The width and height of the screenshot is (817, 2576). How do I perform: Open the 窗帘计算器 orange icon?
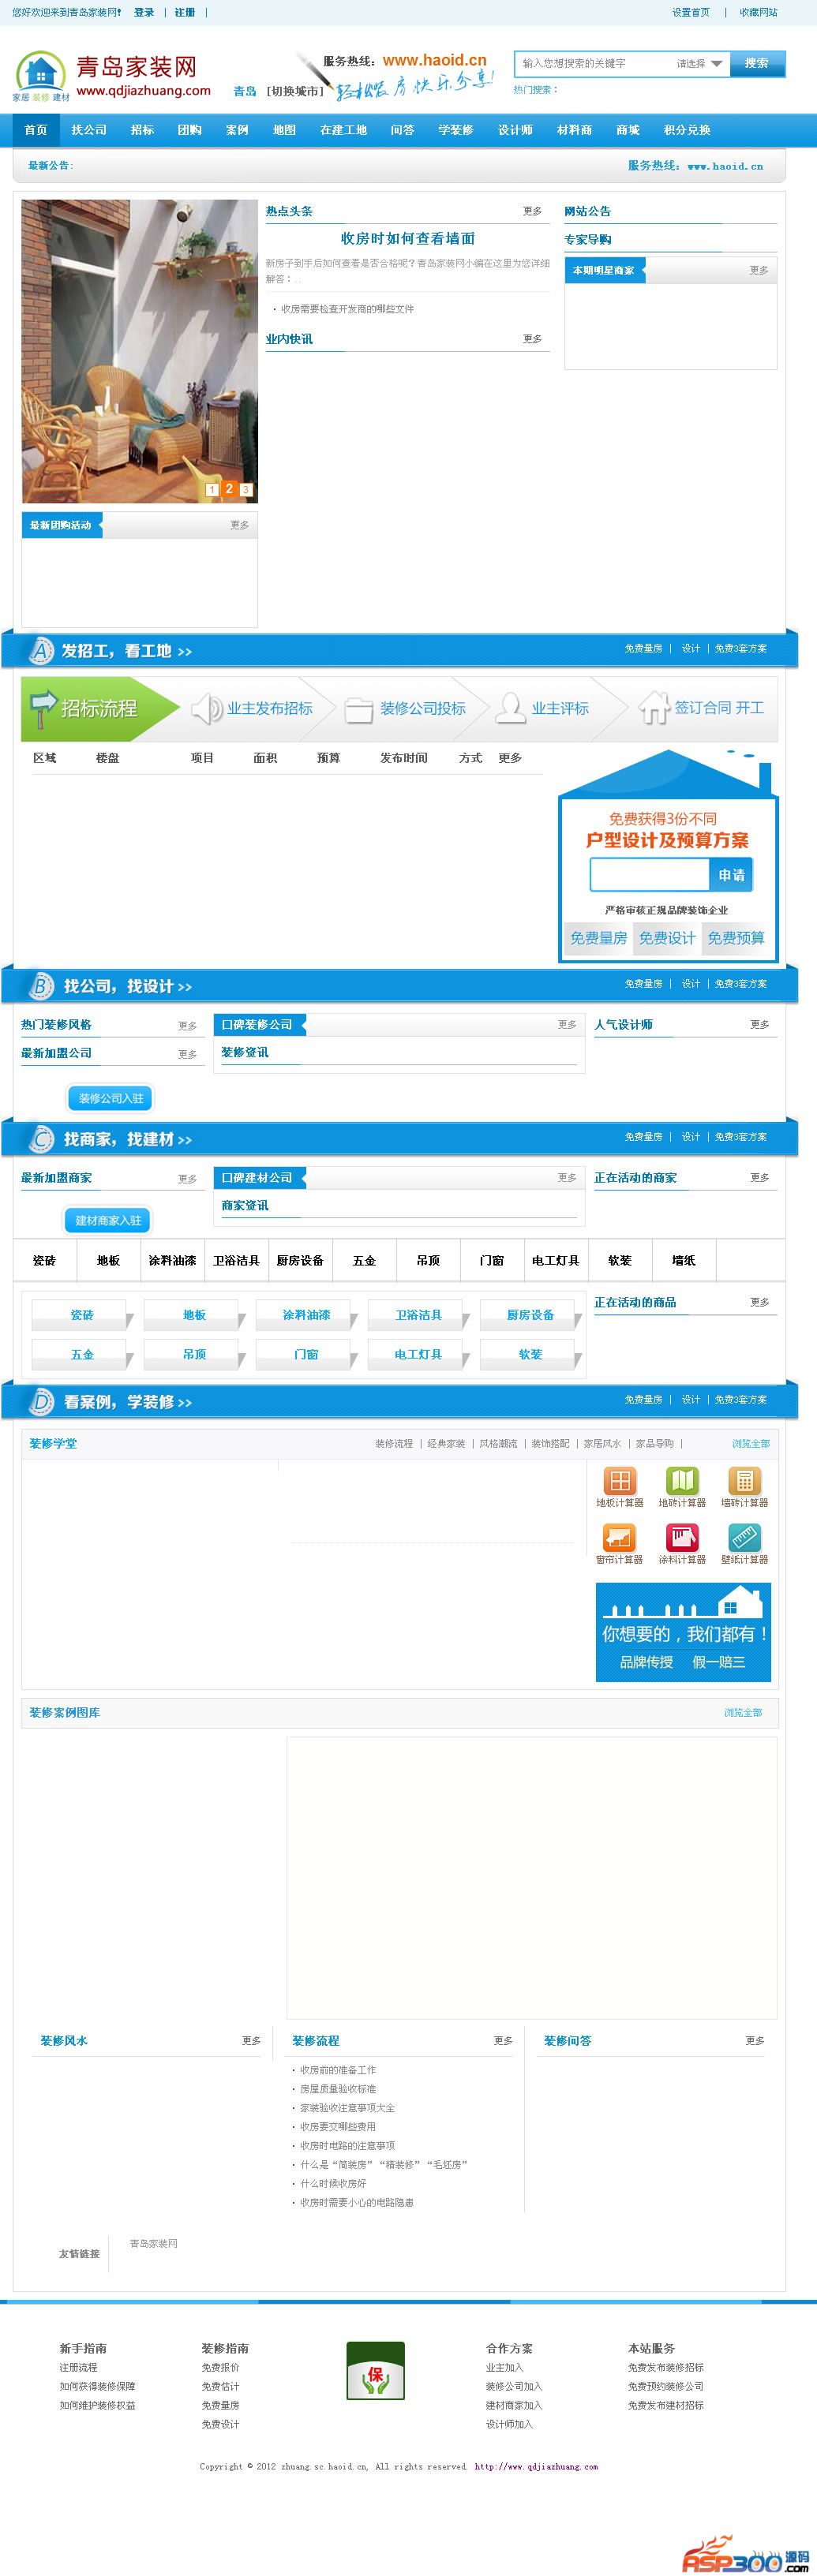coord(619,1537)
